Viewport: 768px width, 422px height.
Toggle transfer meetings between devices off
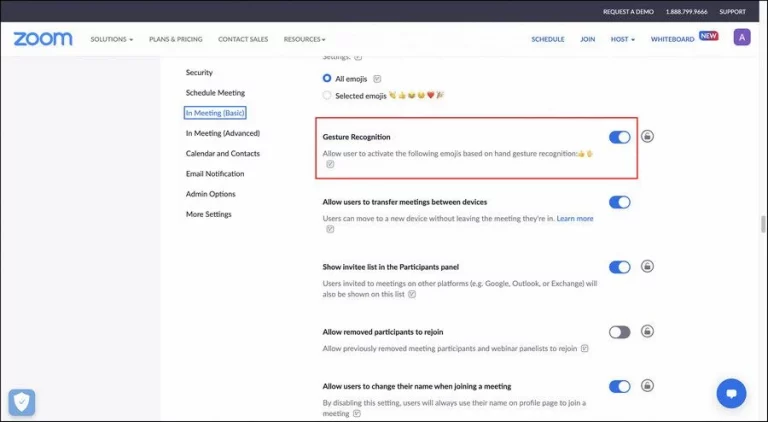click(x=619, y=202)
